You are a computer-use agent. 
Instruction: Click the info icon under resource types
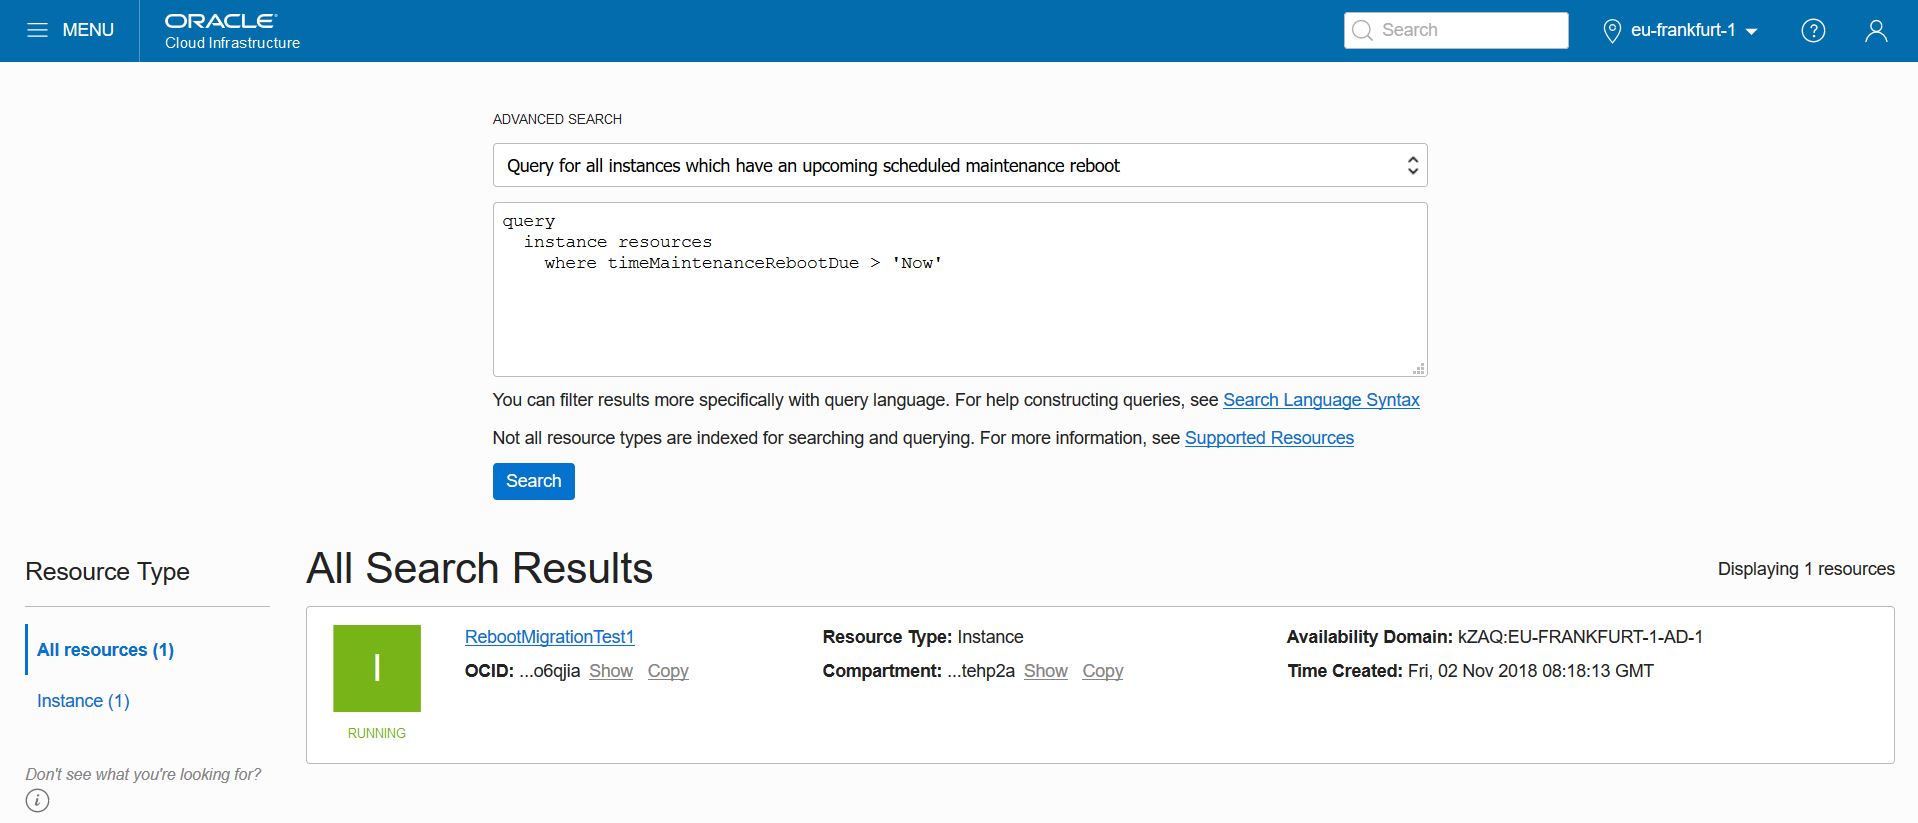point(37,800)
